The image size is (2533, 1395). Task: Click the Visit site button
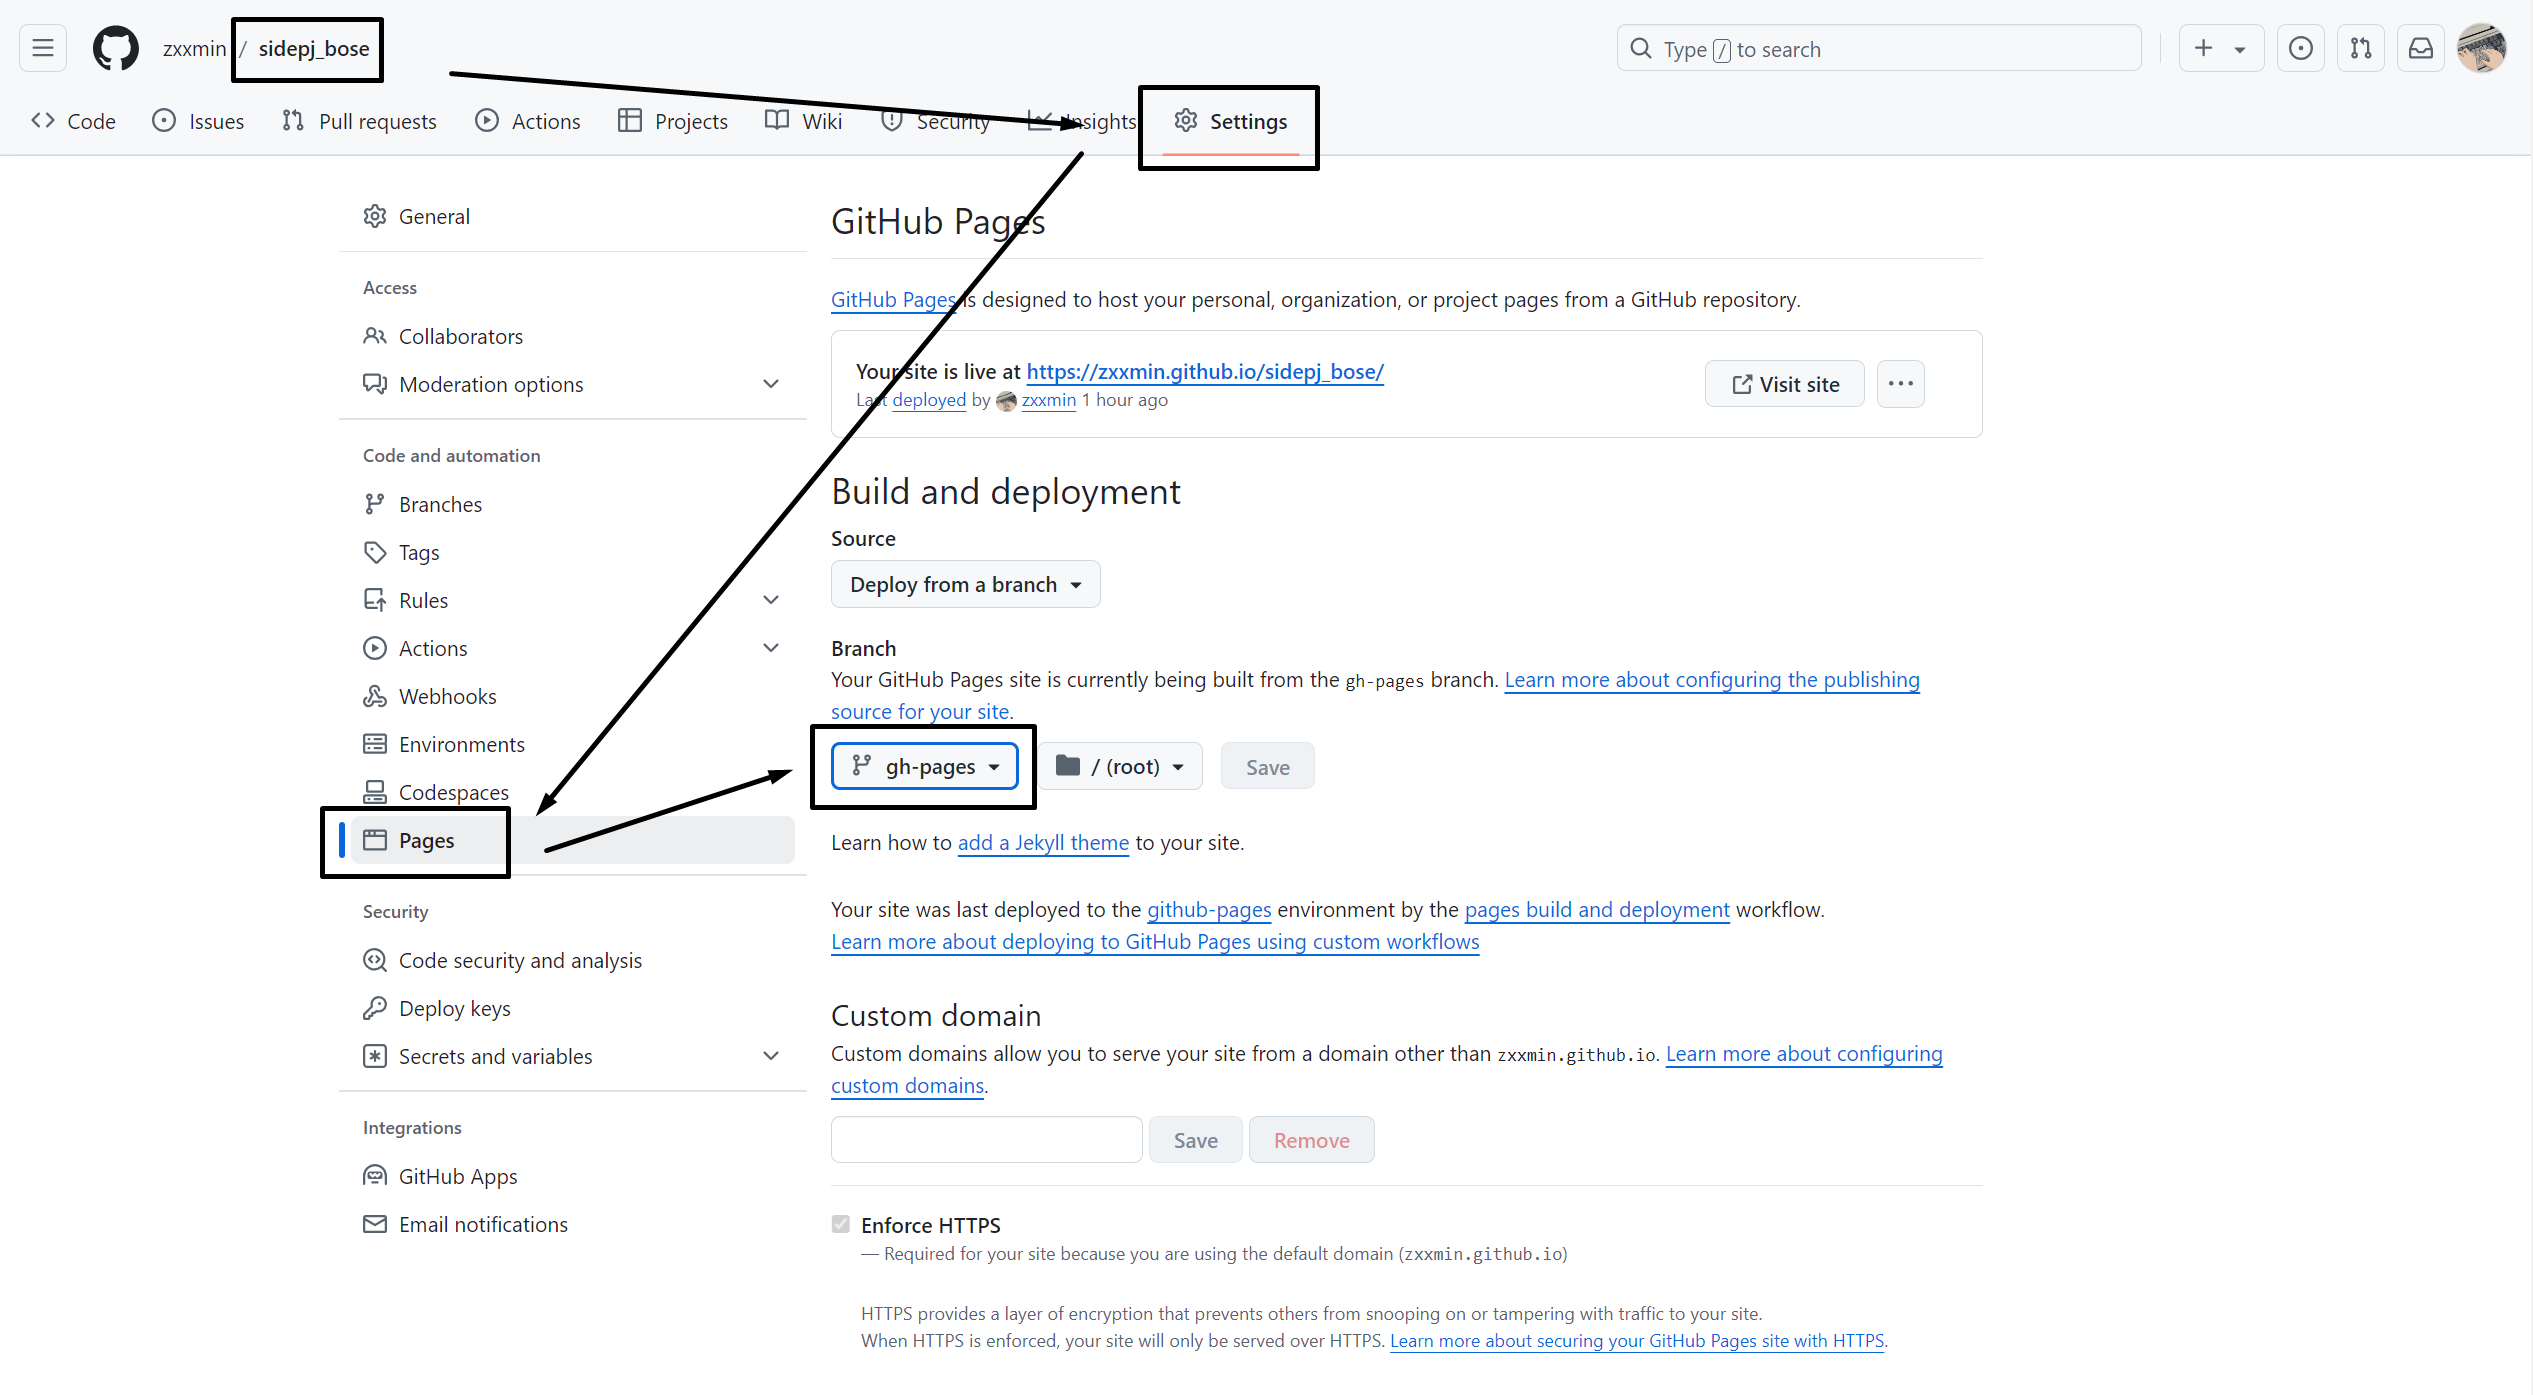1785,384
